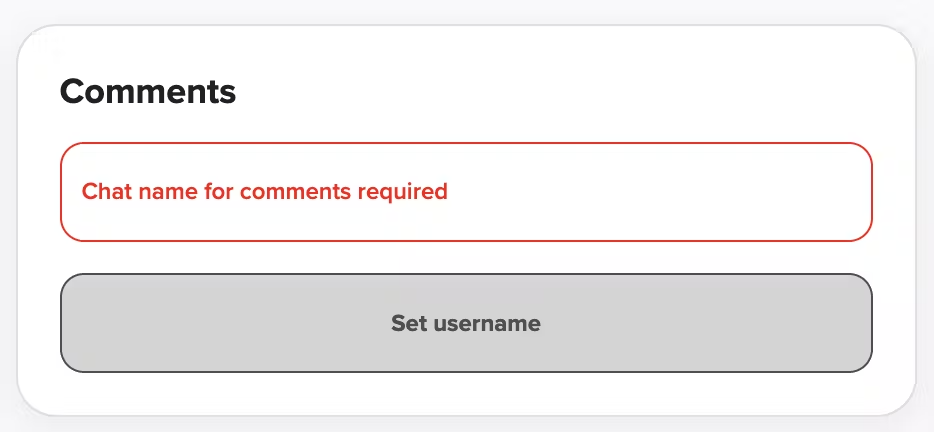Click the red chat name required message
Viewport: 934px width, 432px height.
click(264, 191)
